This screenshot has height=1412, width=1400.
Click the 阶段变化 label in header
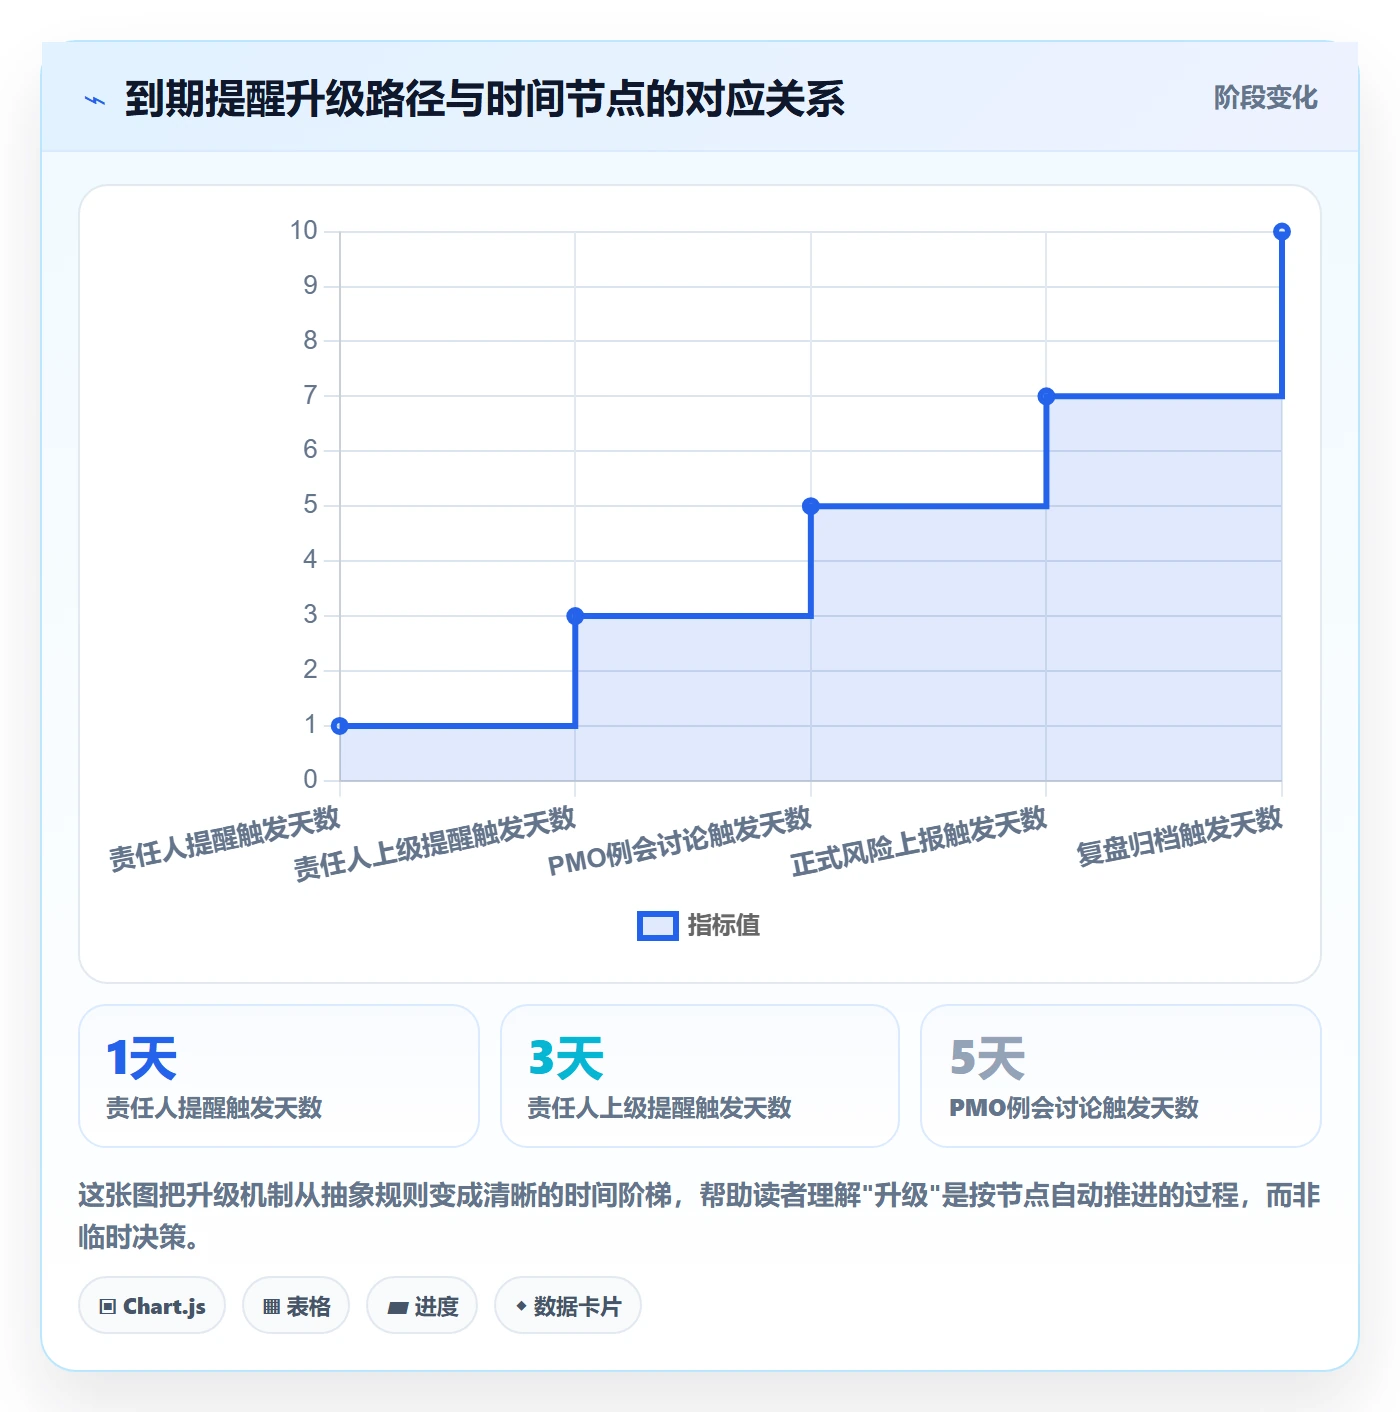pyautogui.click(x=1265, y=98)
